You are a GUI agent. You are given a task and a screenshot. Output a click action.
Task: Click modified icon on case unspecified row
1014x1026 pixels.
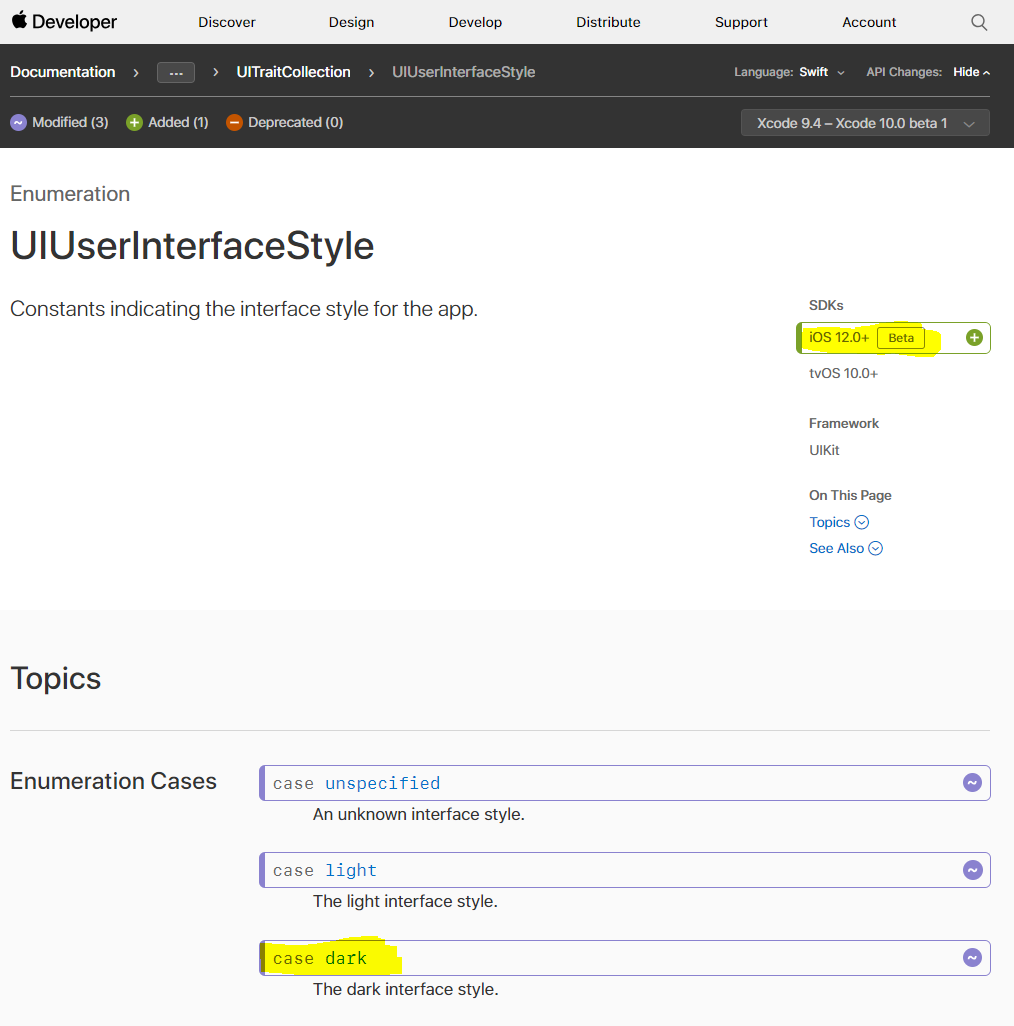[972, 783]
